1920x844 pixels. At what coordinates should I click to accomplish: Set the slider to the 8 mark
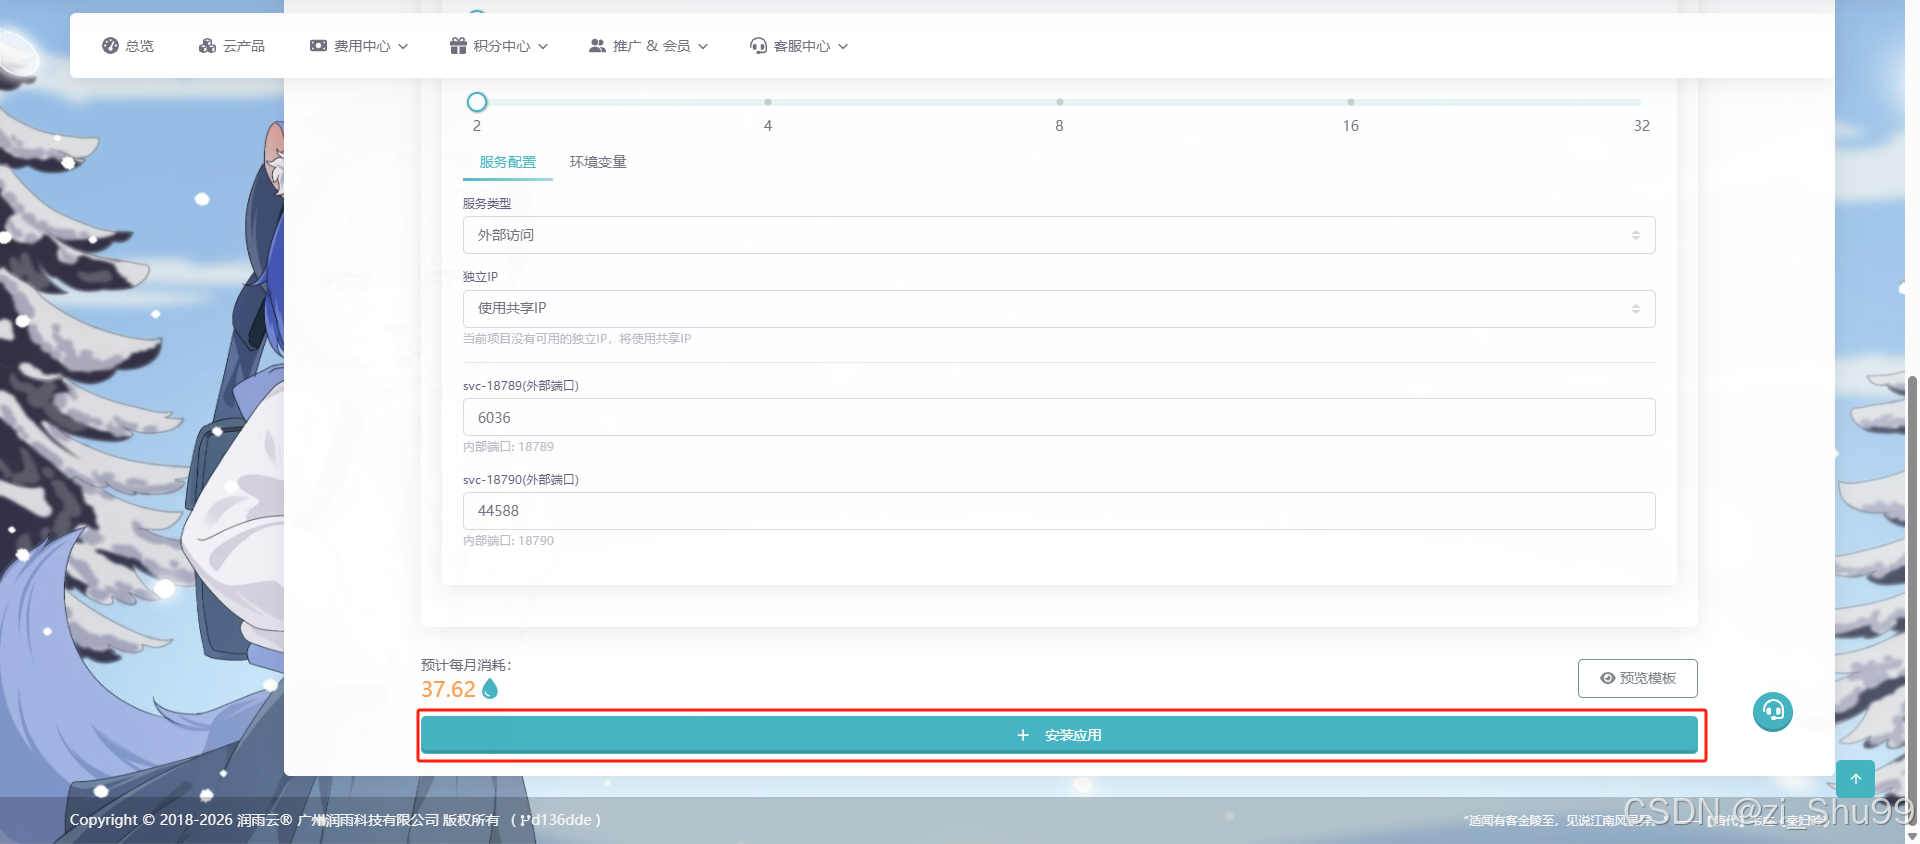(1059, 102)
